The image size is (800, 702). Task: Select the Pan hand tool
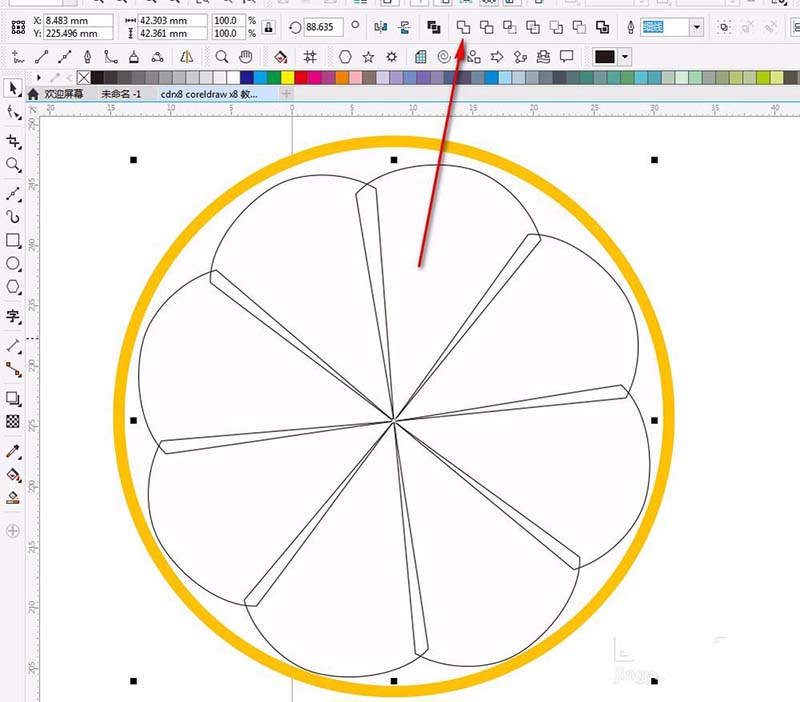[x=245, y=57]
